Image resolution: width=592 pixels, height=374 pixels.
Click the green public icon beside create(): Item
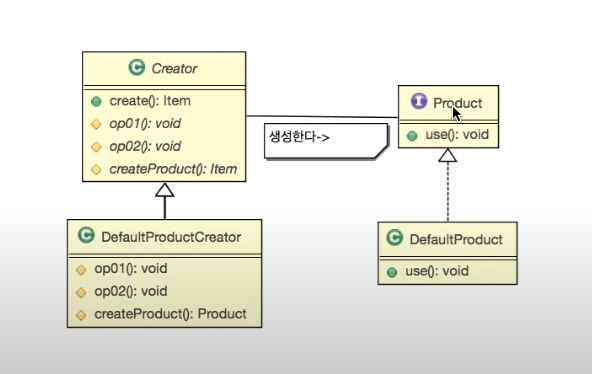click(x=96, y=102)
